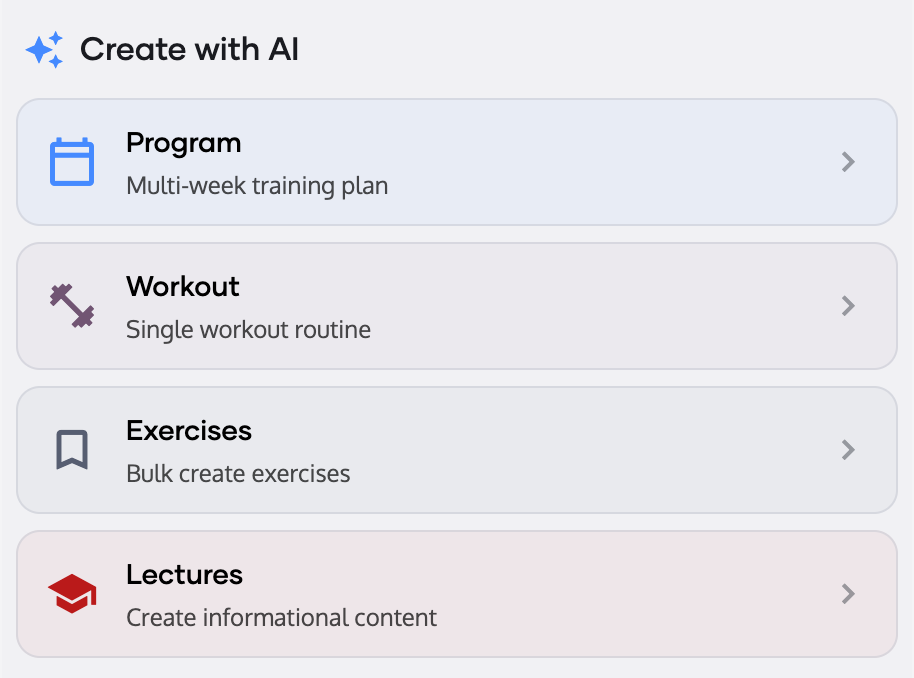Open the Lectures title

pyautogui.click(x=184, y=575)
